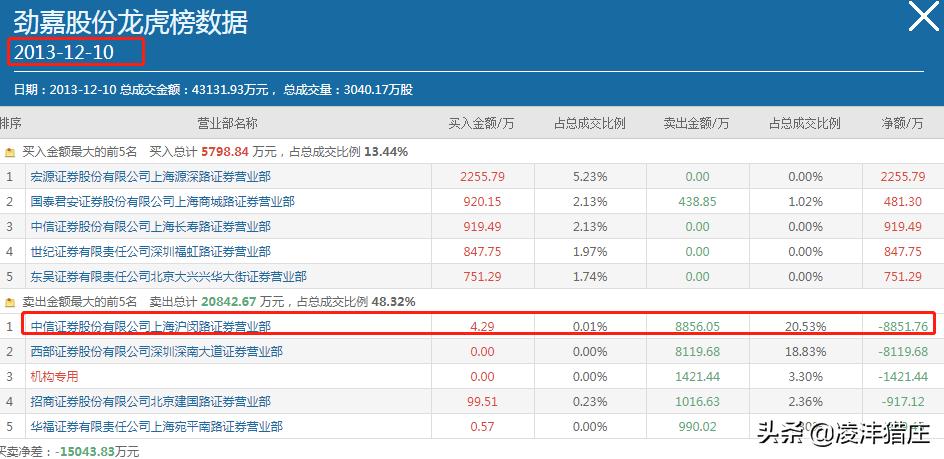Select net amount cell -8851.76
The height and width of the screenshot is (459, 944).
click(x=902, y=326)
